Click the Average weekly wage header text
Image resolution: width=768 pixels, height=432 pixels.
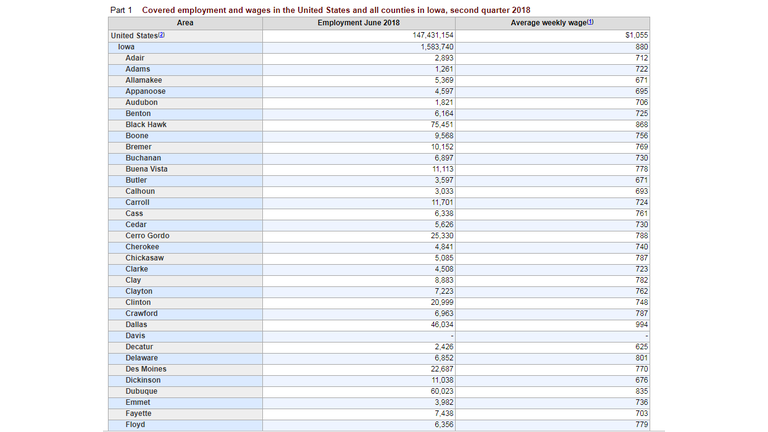547,22
